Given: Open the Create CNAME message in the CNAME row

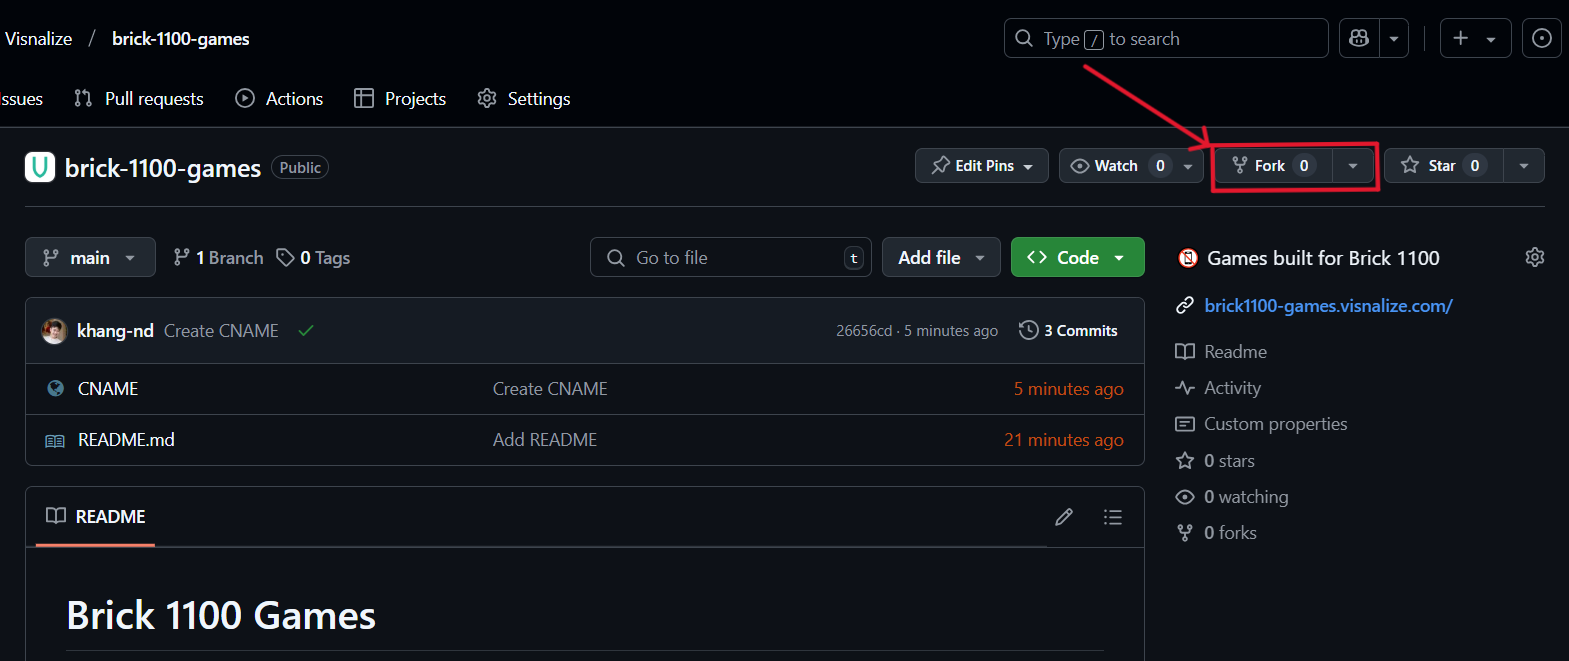Looking at the screenshot, I should pyautogui.click(x=550, y=389).
